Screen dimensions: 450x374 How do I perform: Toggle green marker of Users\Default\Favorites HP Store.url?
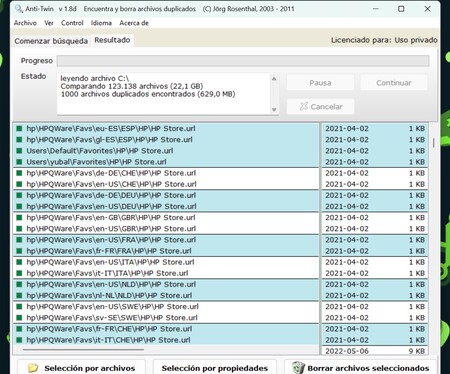[x=19, y=151]
